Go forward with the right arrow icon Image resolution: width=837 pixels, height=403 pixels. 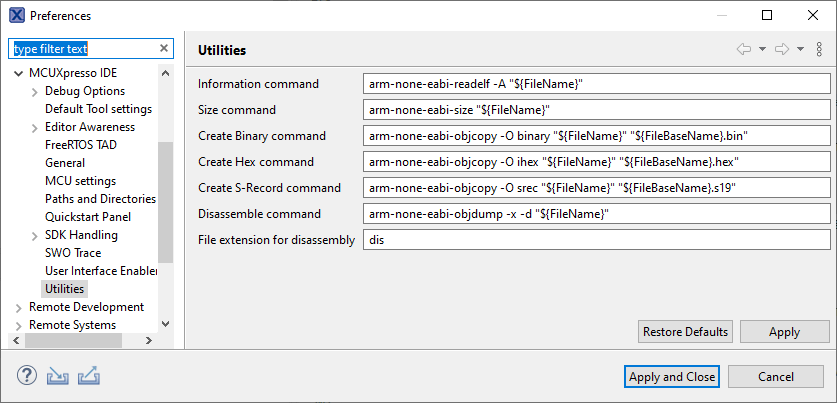point(782,49)
